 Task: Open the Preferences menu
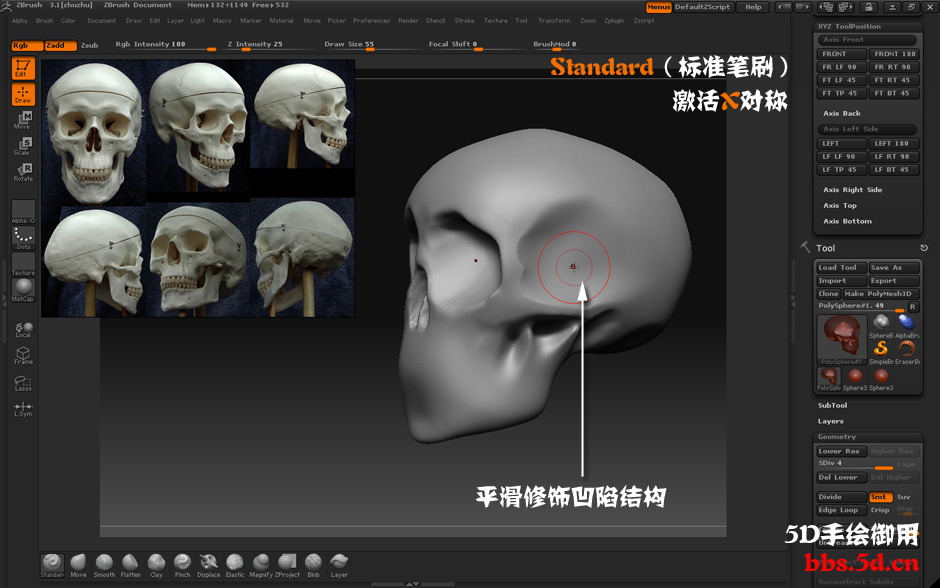371,21
